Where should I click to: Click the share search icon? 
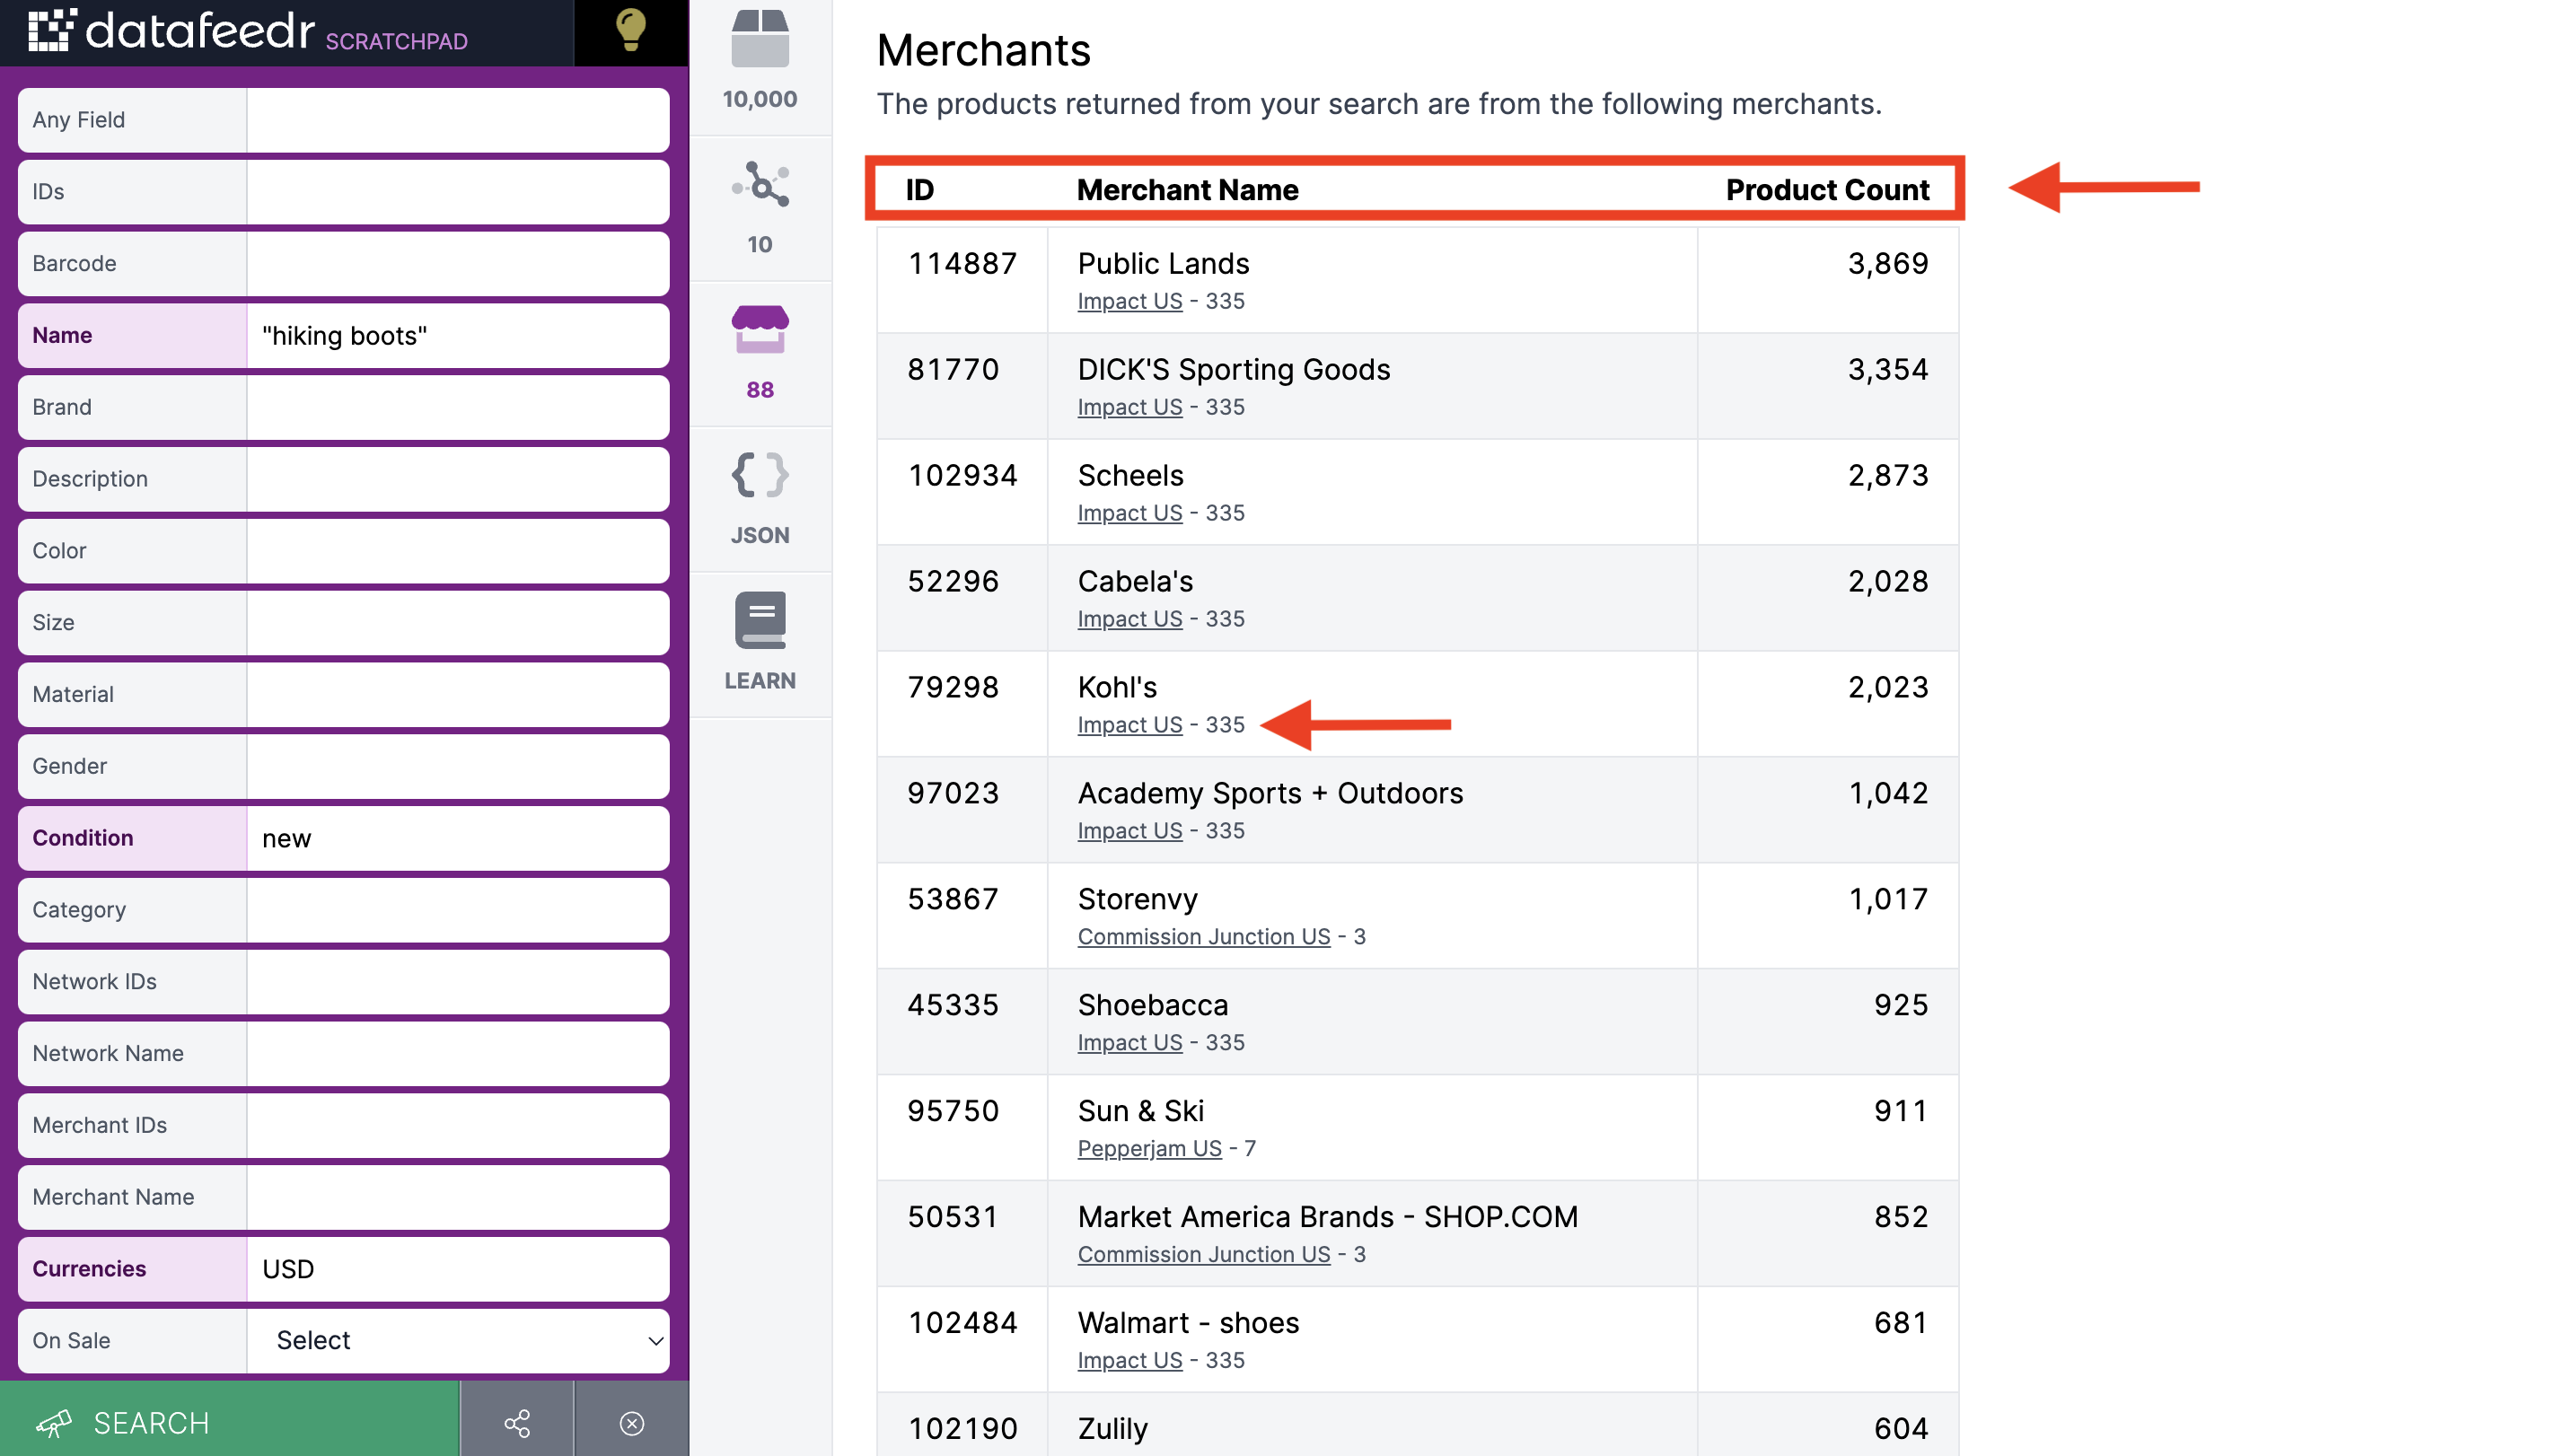517,1423
